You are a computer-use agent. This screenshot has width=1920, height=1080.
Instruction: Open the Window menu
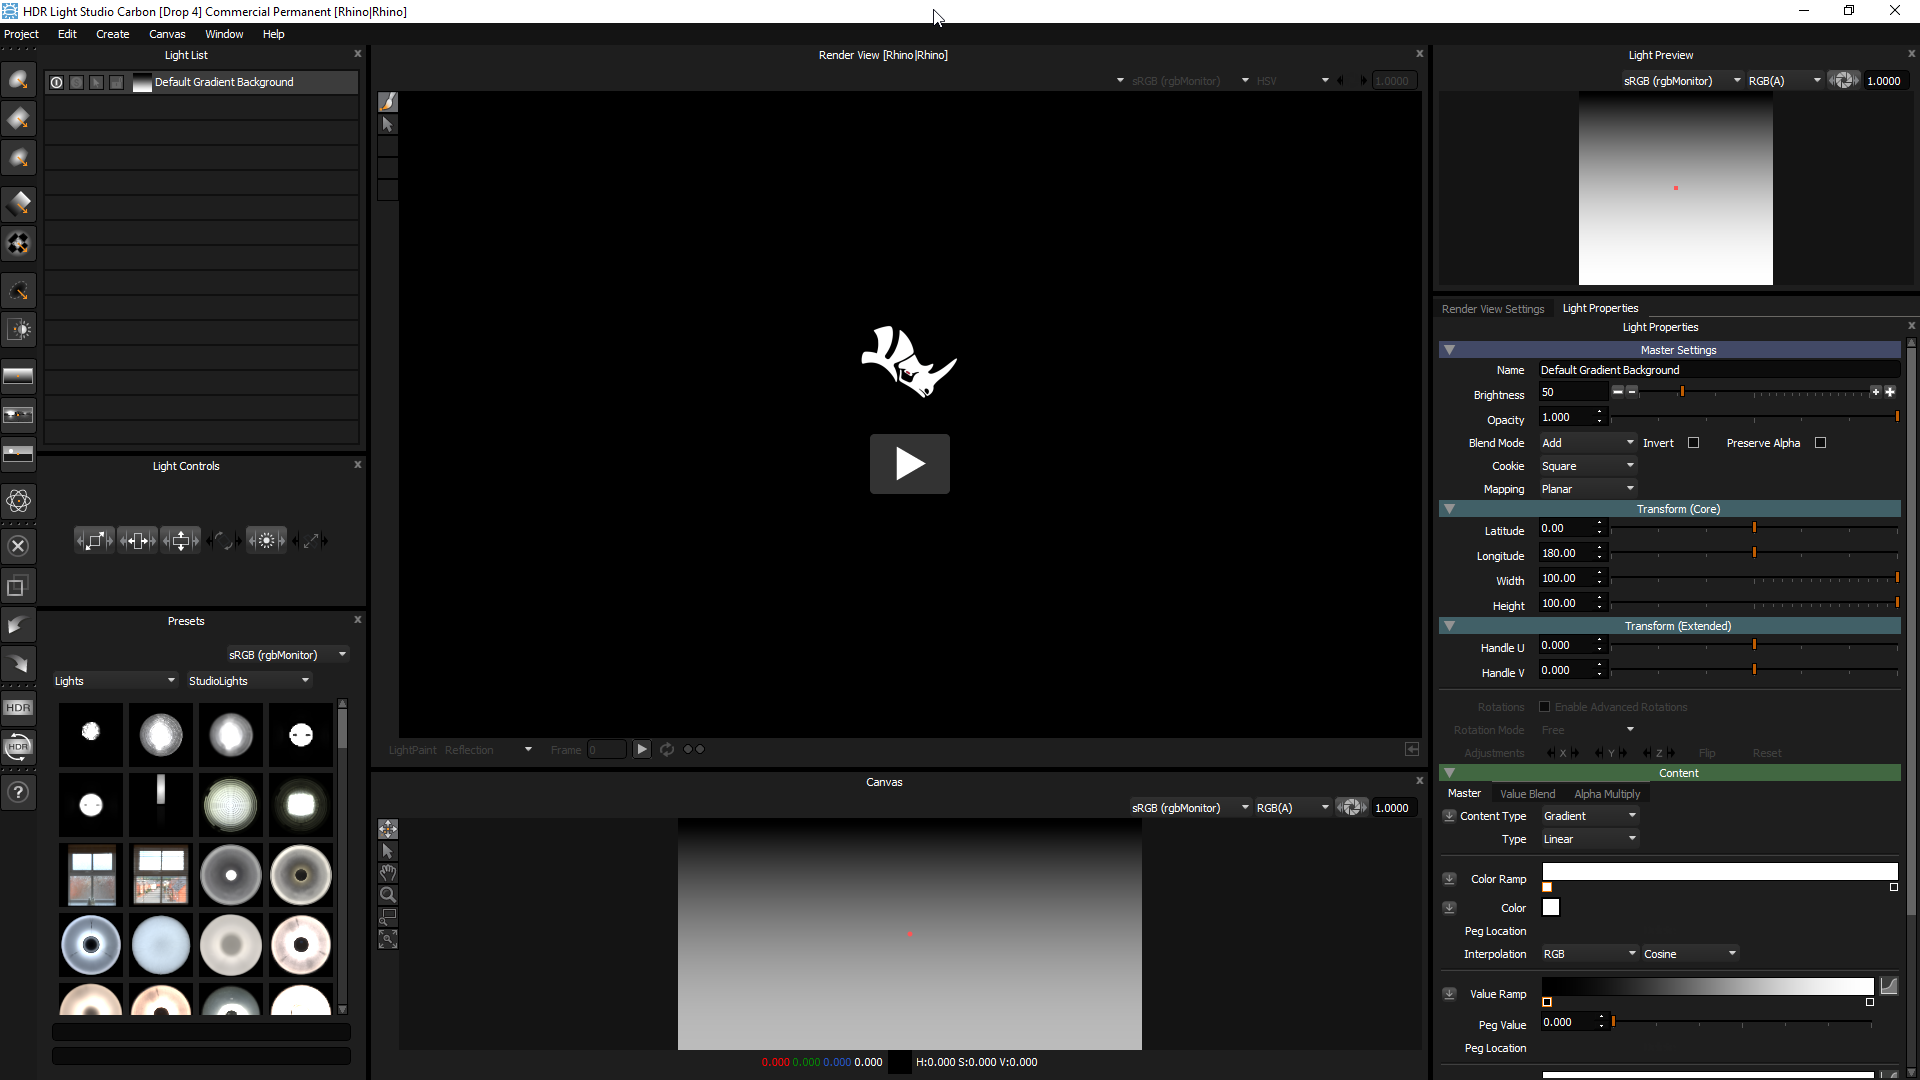pyautogui.click(x=224, y=34)
